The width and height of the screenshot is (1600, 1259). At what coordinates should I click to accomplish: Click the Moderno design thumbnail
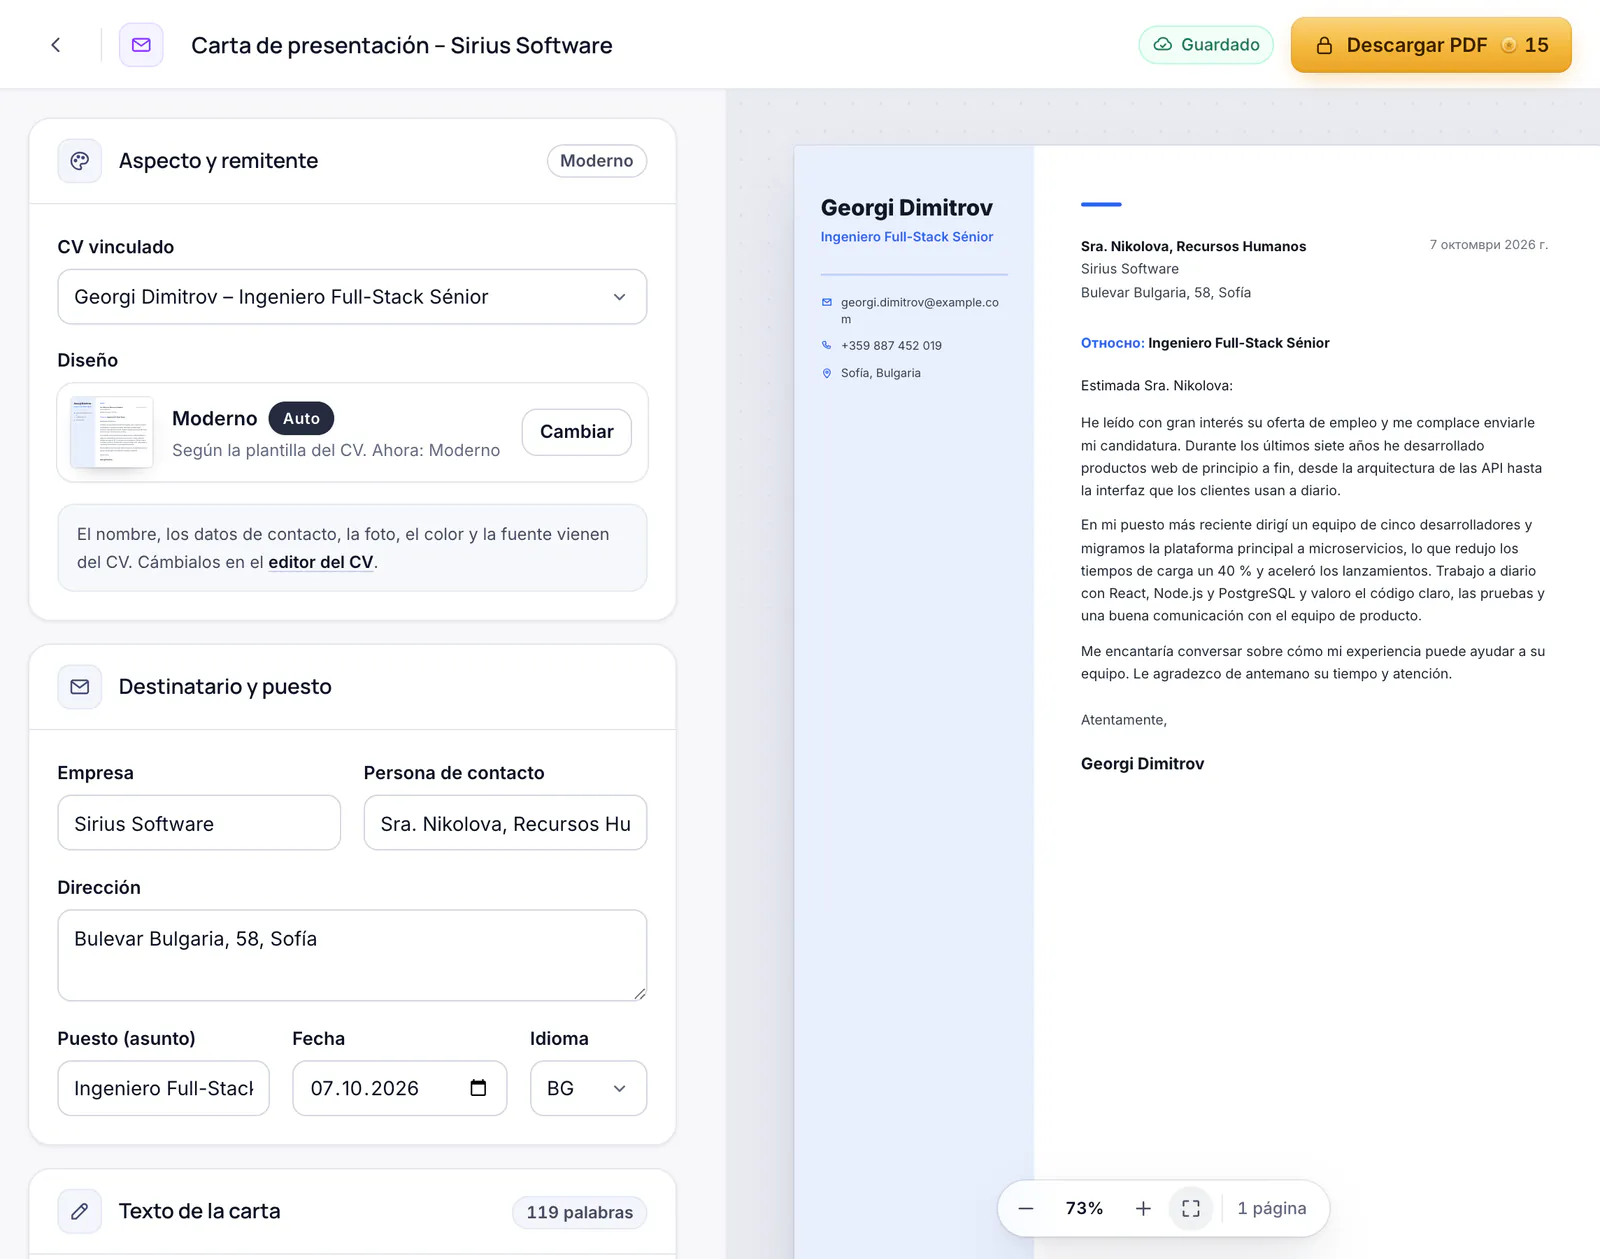point(111,432)
